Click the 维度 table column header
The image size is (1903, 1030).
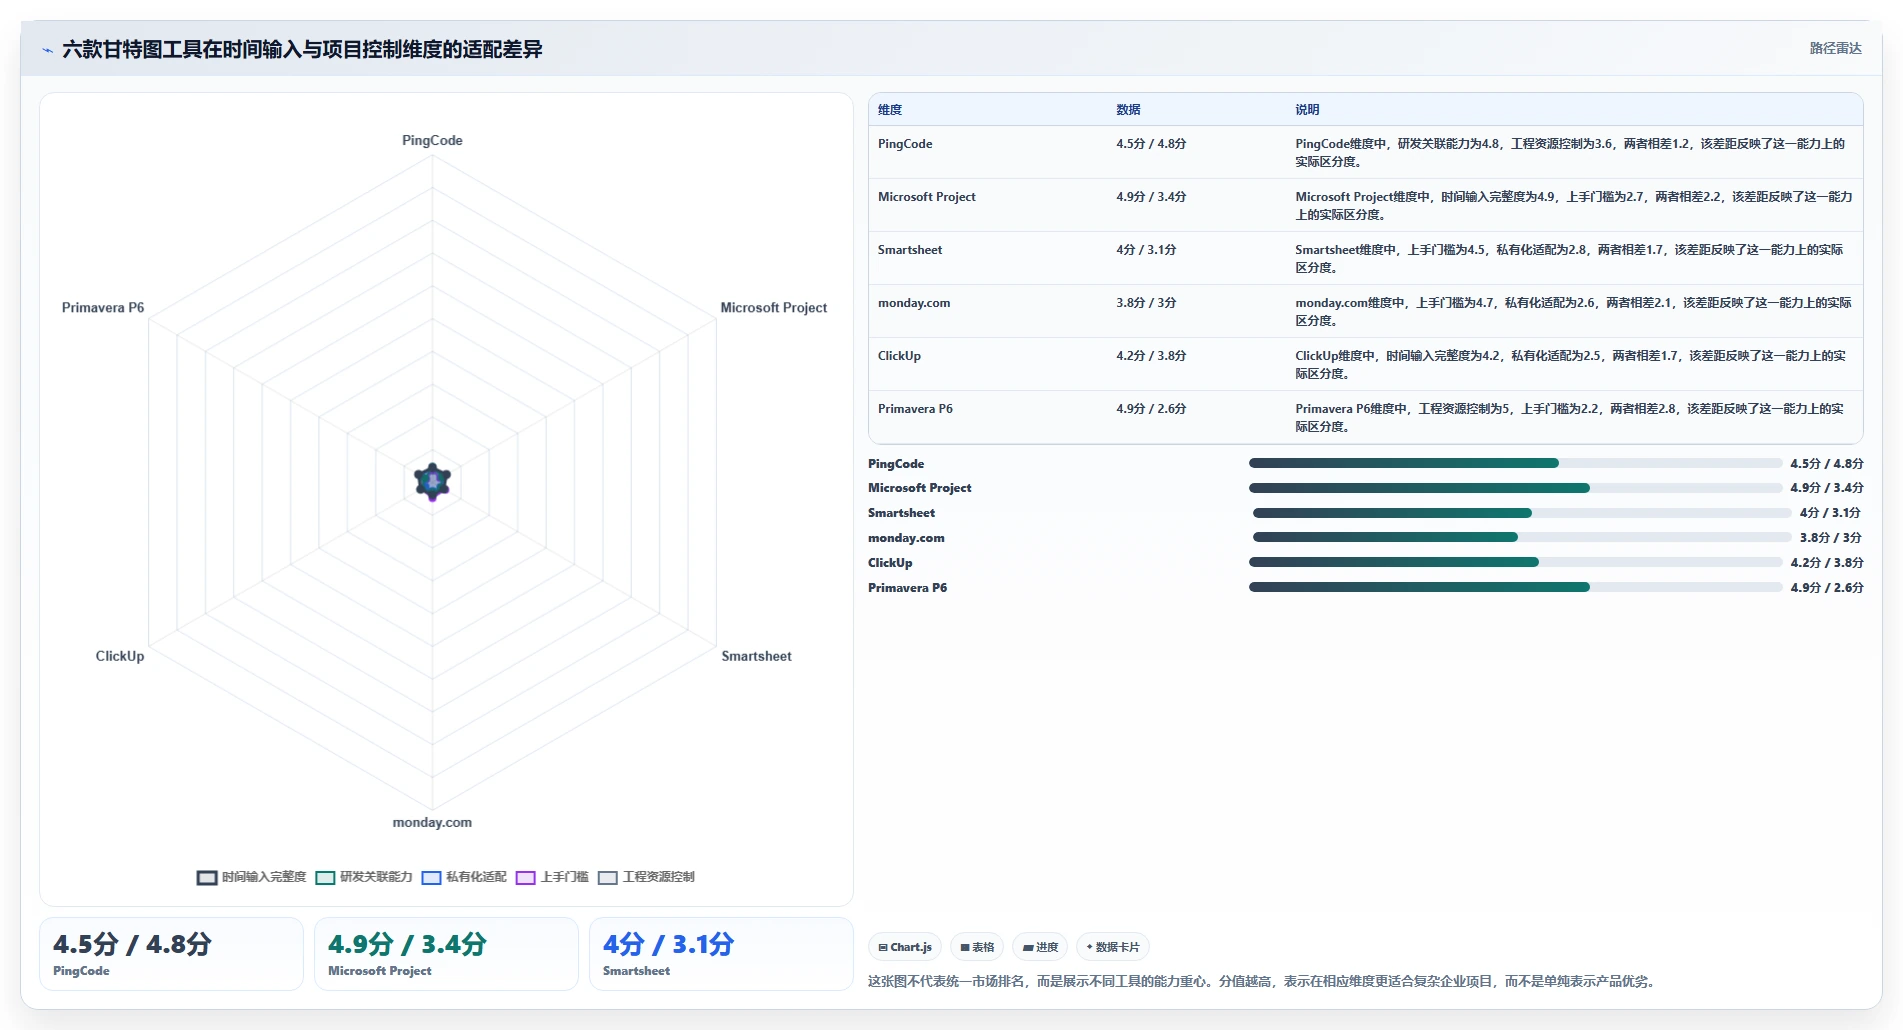click(x=890, y=110)
